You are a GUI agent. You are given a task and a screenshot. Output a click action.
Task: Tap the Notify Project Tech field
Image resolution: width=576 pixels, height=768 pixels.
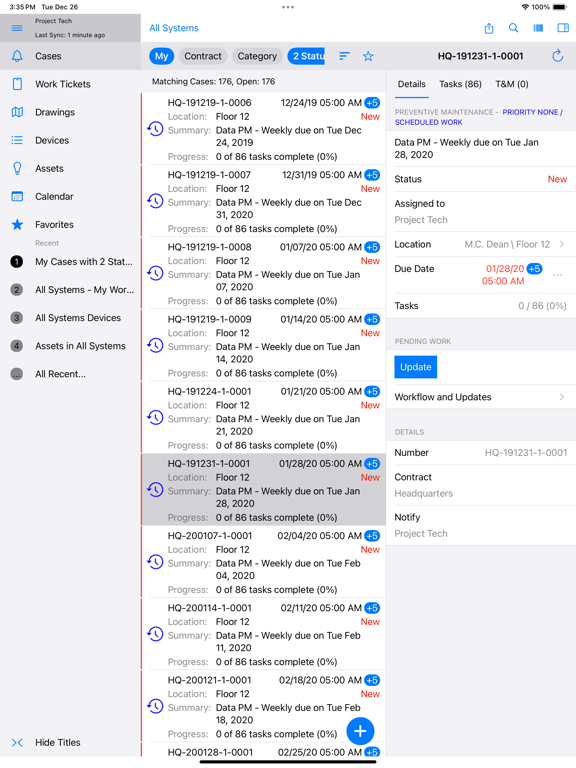coord(481,526)
